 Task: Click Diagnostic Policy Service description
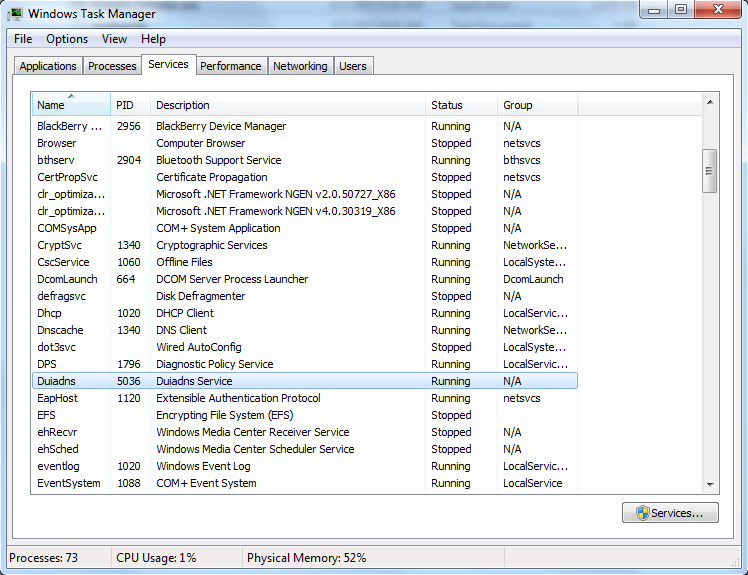click(x=215, y=364)
